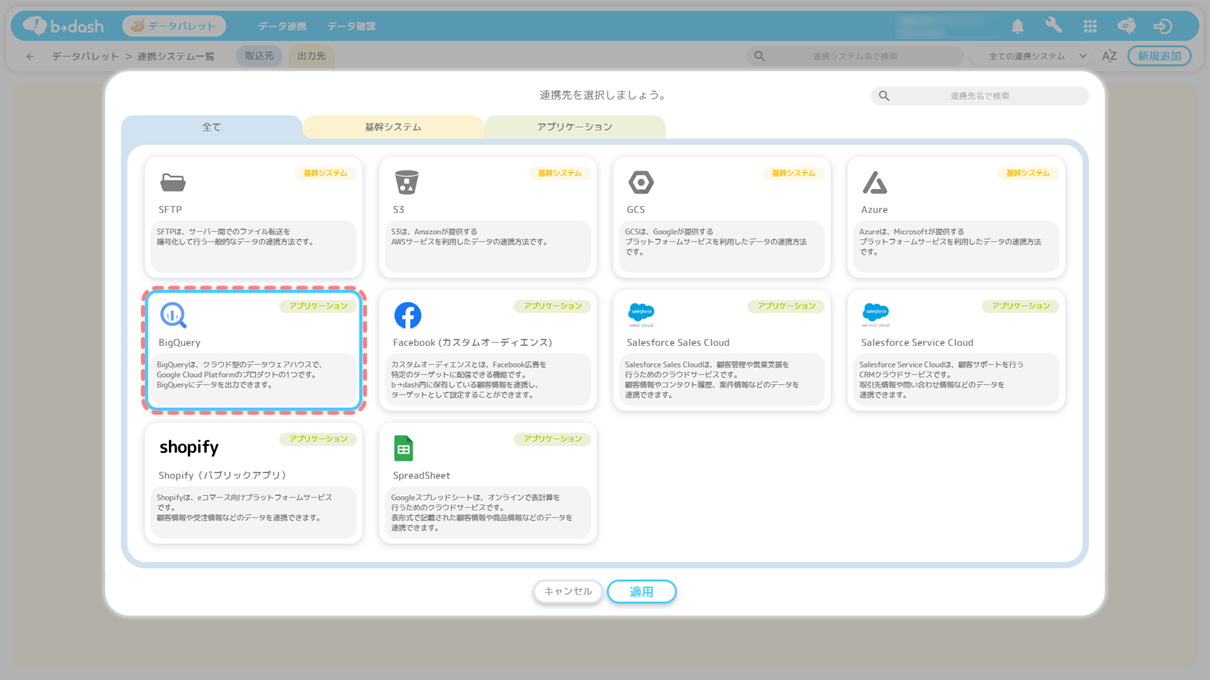Click the Facebook logo icon
The height and width of the screenshot is (680, 1210).
point(407,315)
